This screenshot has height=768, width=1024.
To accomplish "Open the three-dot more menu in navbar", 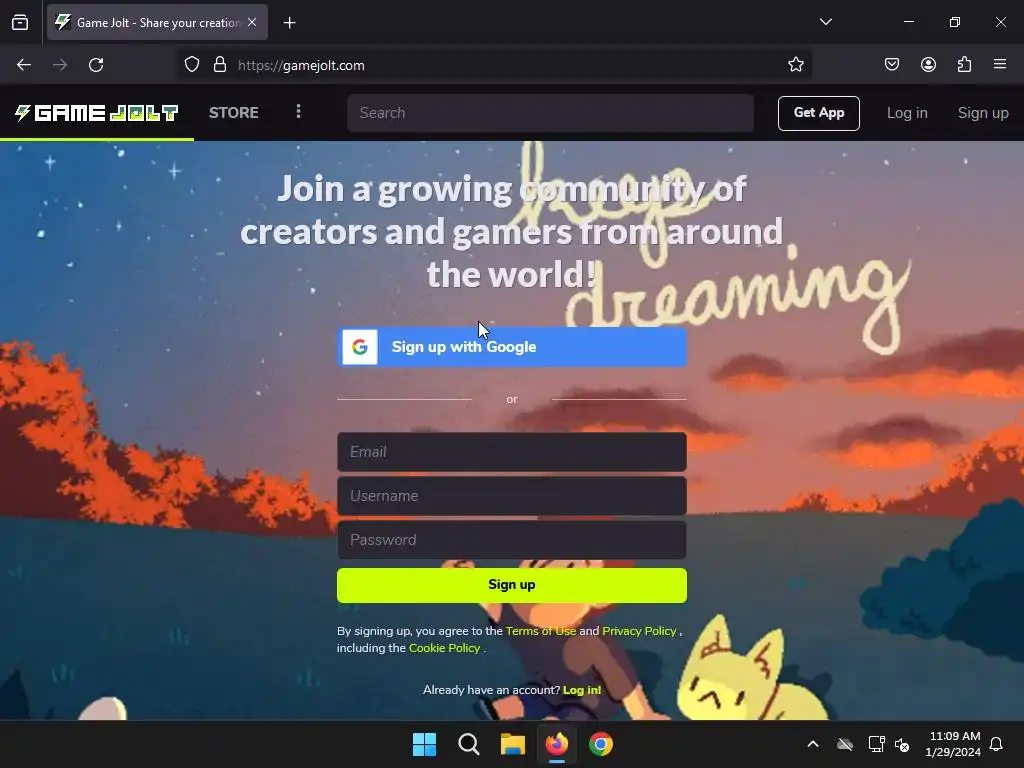I will tap(298, 112).
